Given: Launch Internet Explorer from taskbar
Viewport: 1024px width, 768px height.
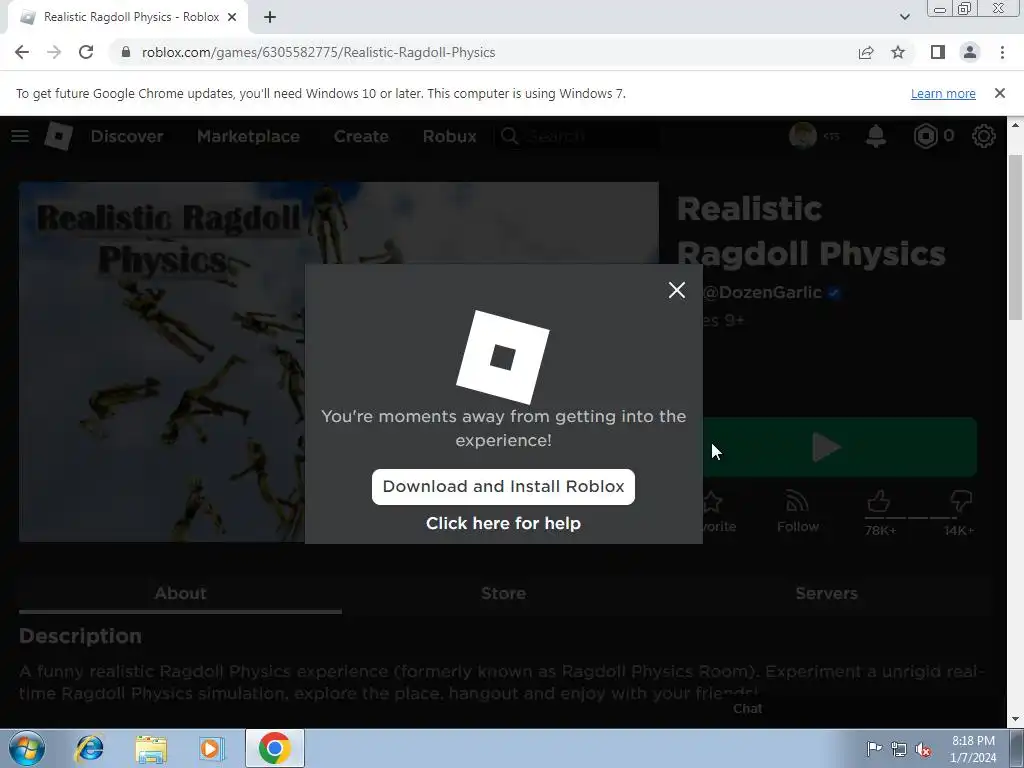Looking at the screenshot, I should 89,748.
